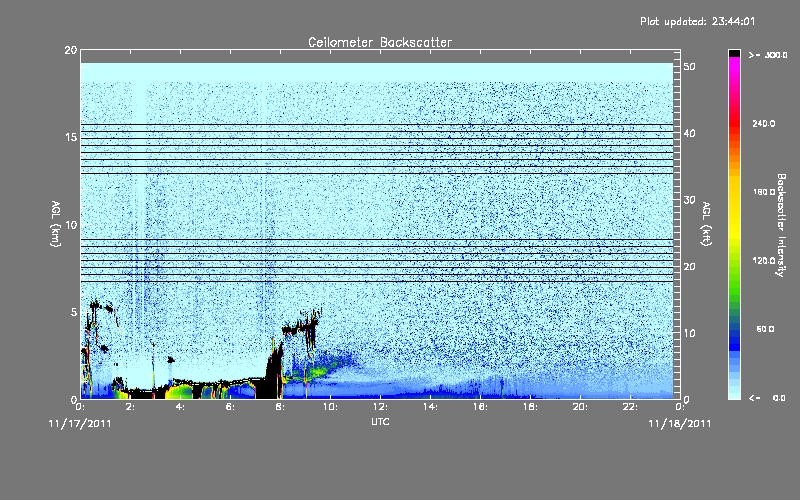Click the end date "11/18/2011"
Image resolution: width=800 pixels, height=500 pixels.
pos(680,423)
